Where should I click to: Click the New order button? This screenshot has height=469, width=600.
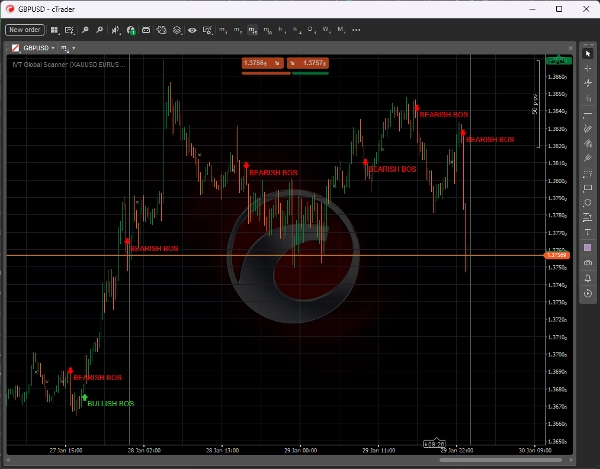(25, 30)
